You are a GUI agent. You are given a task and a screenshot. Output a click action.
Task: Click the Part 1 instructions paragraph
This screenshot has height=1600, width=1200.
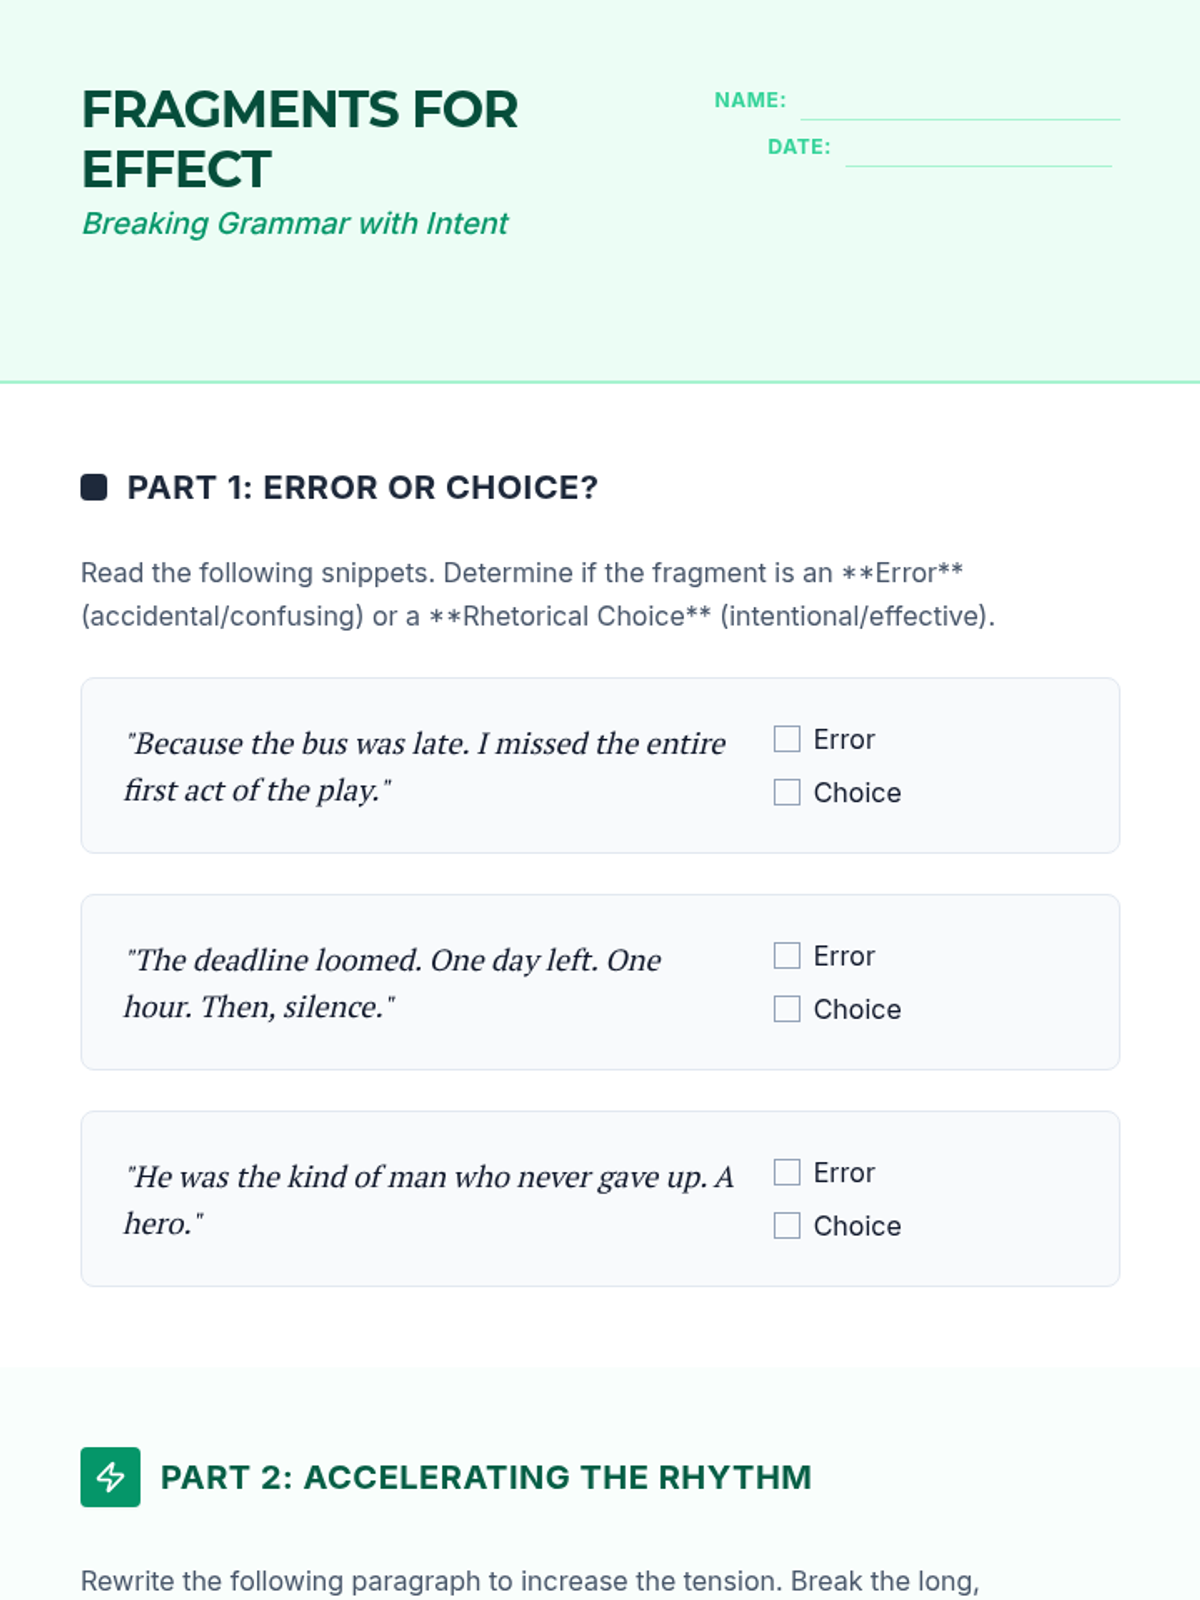538,594
